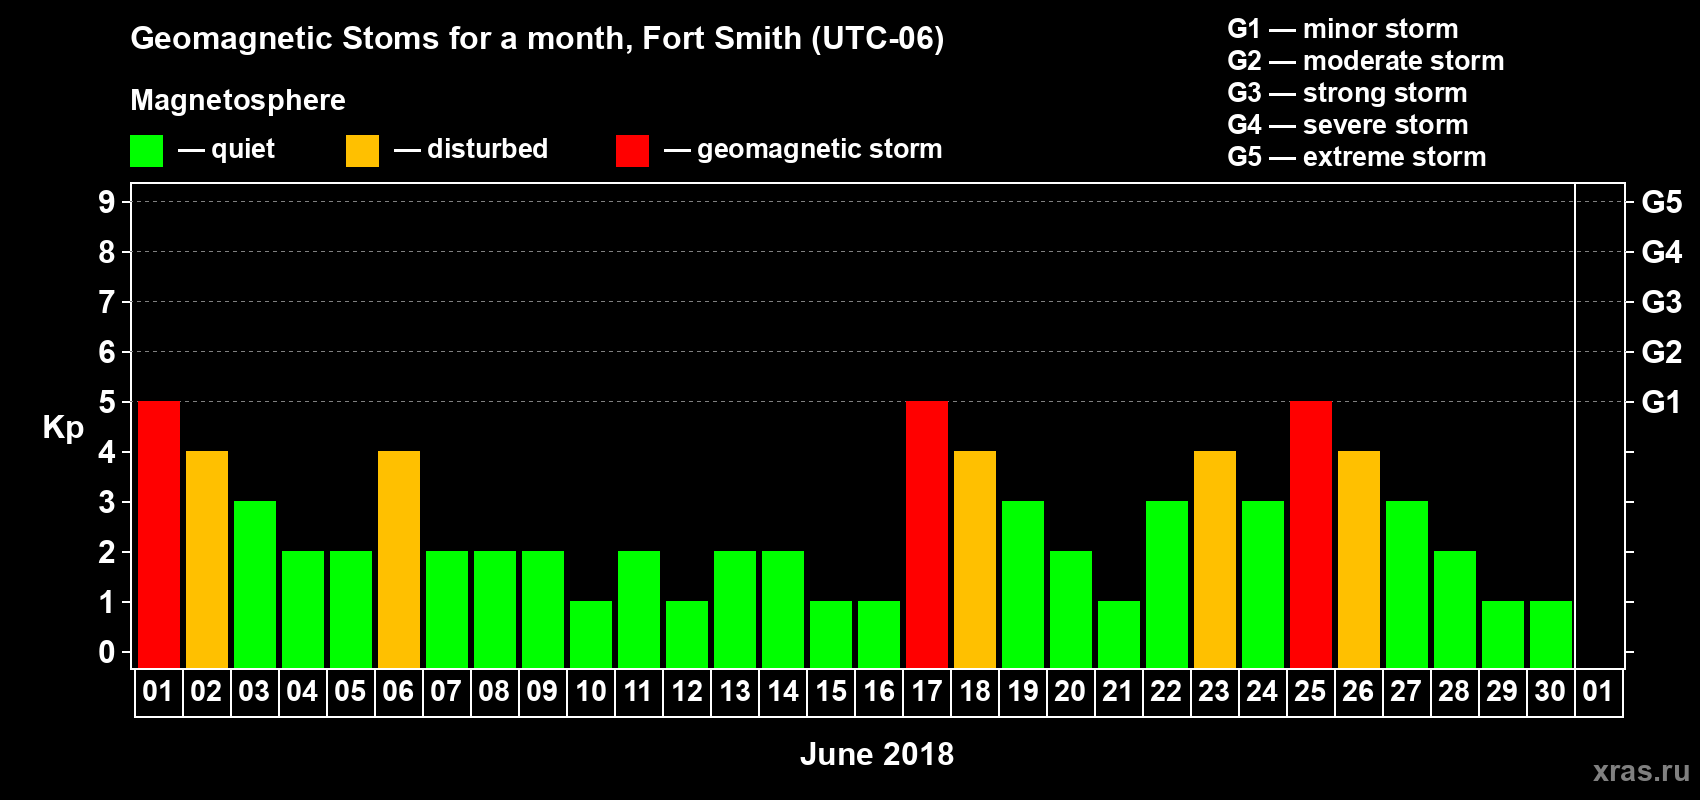Click the G1 label on right axis
1700x800 pixels.
click(1662, 402)
